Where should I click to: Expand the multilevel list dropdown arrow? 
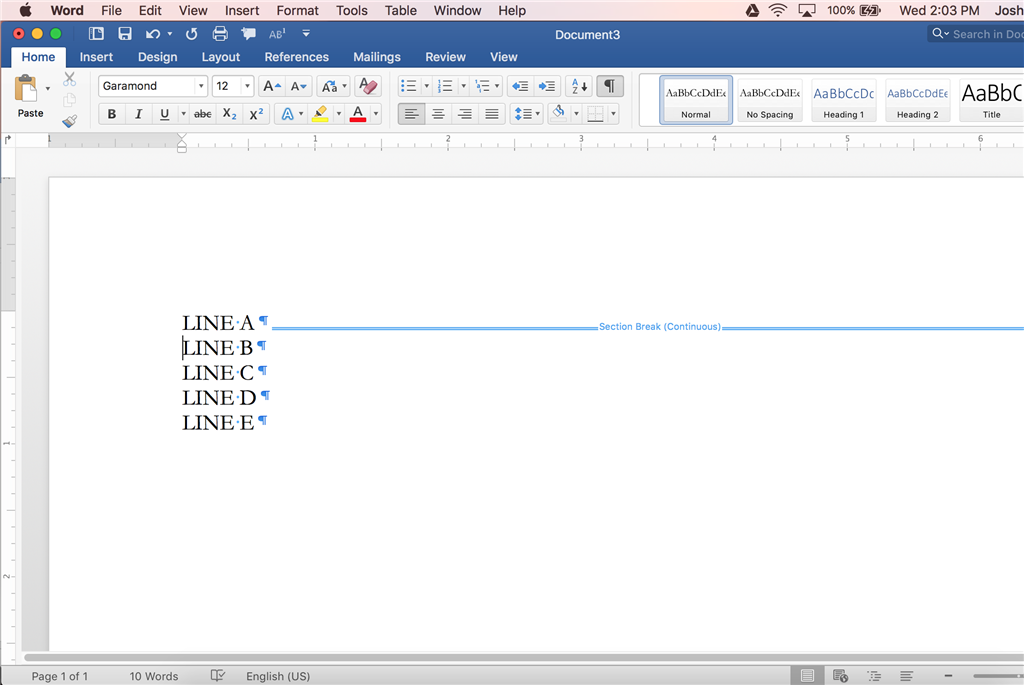coord(497,86)
